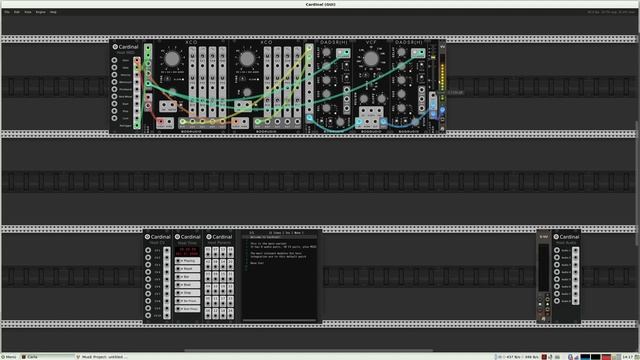Switch to Carla in taskbar
Screen dimensions: 640x360
pos(47,357)
